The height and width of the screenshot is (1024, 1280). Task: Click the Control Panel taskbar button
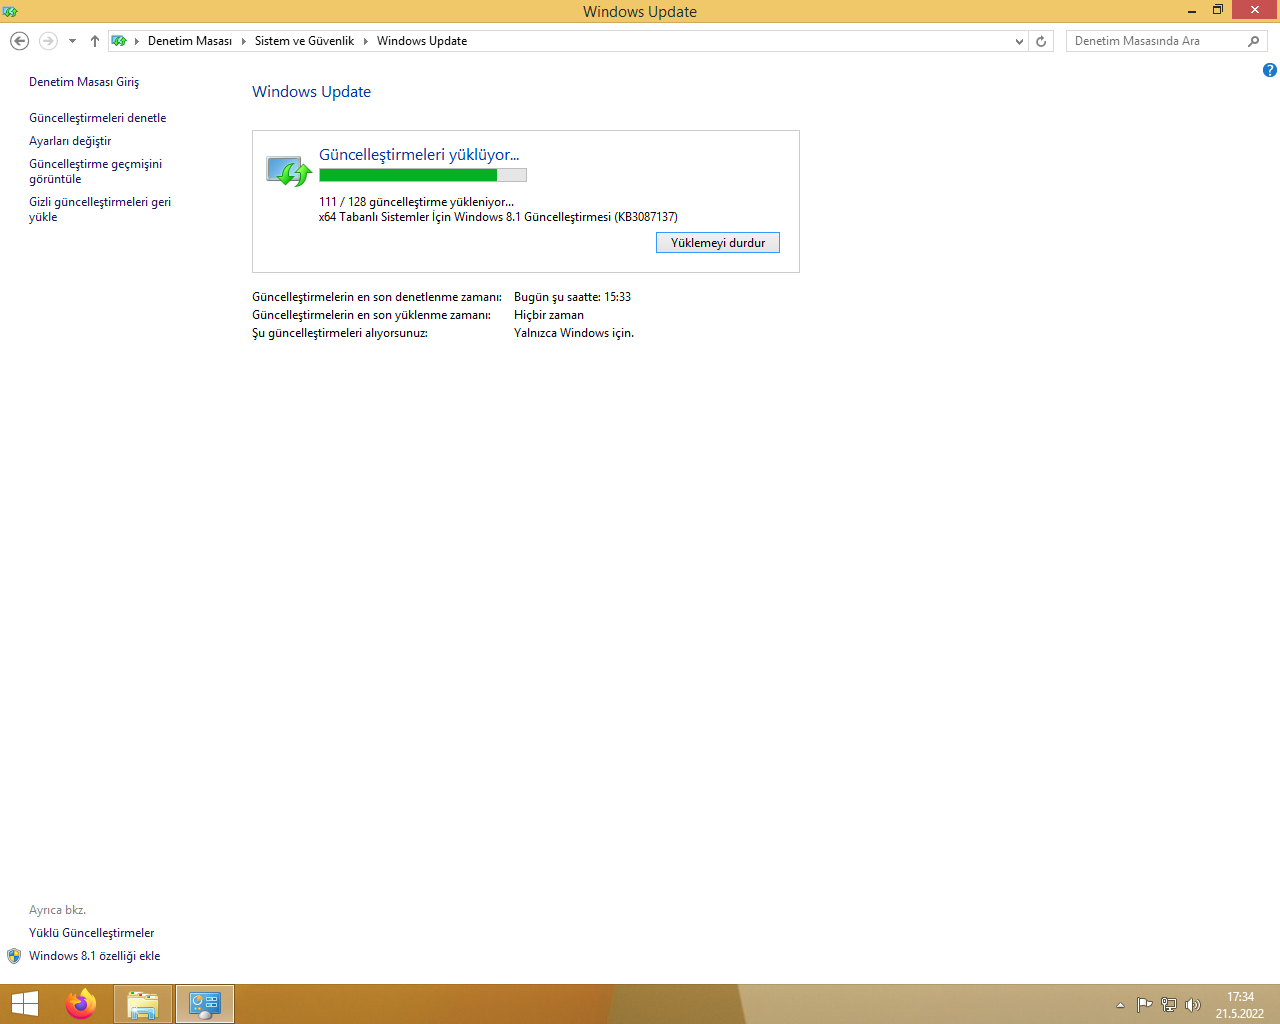click(x=205, y=1004)
